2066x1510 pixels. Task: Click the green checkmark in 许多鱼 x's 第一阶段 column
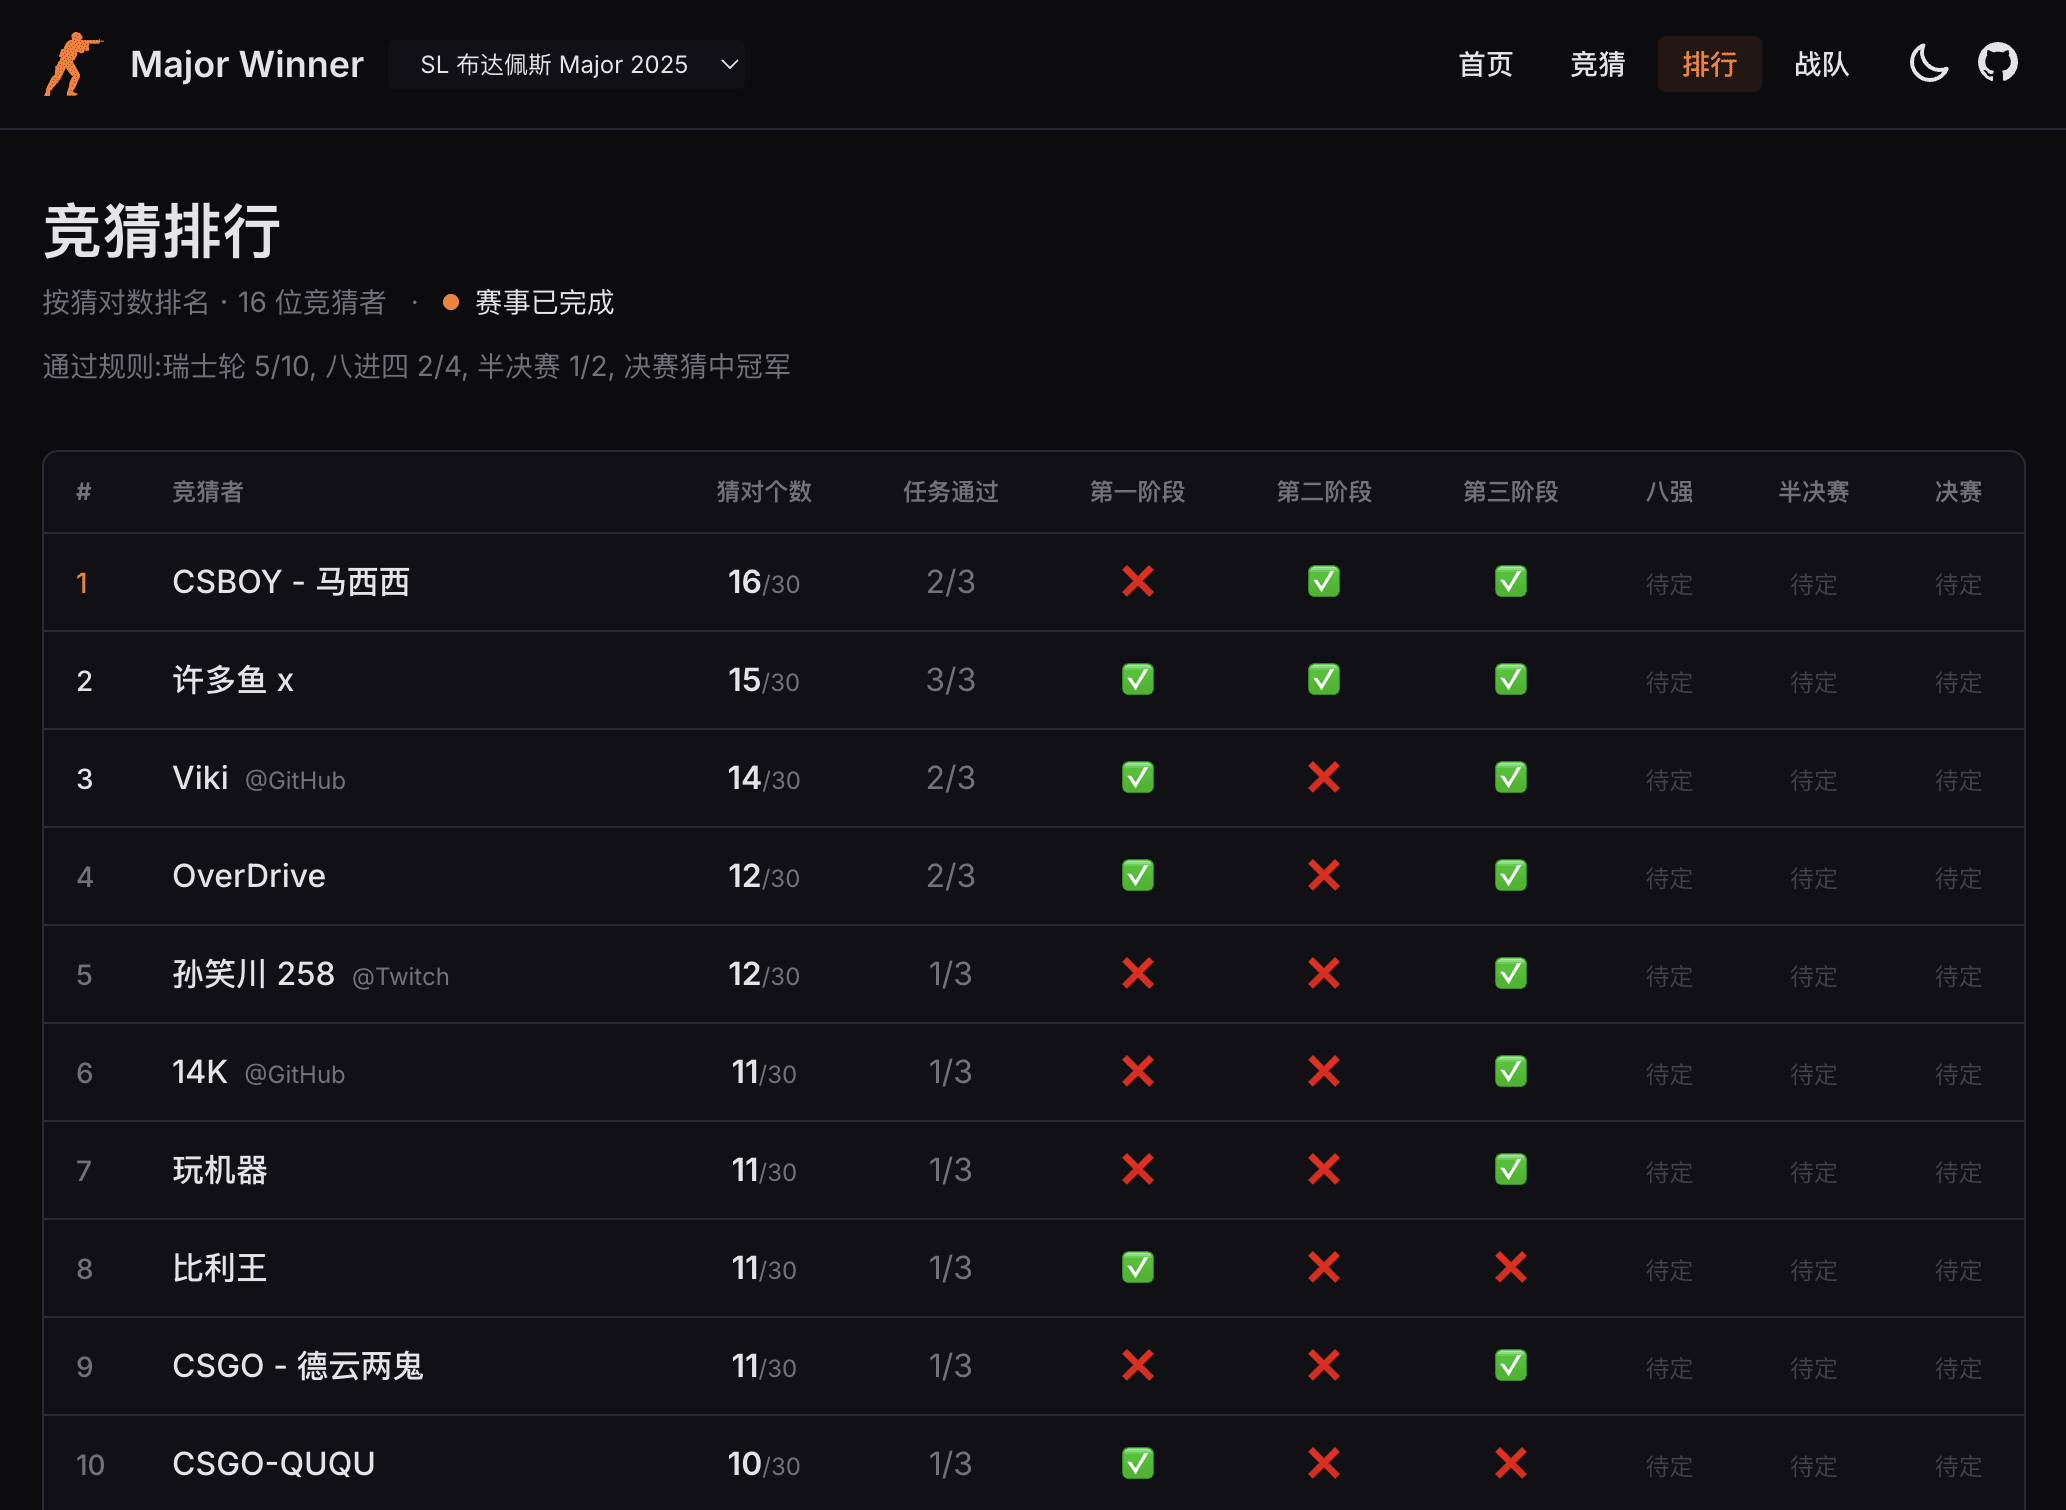coord(1136,679)
